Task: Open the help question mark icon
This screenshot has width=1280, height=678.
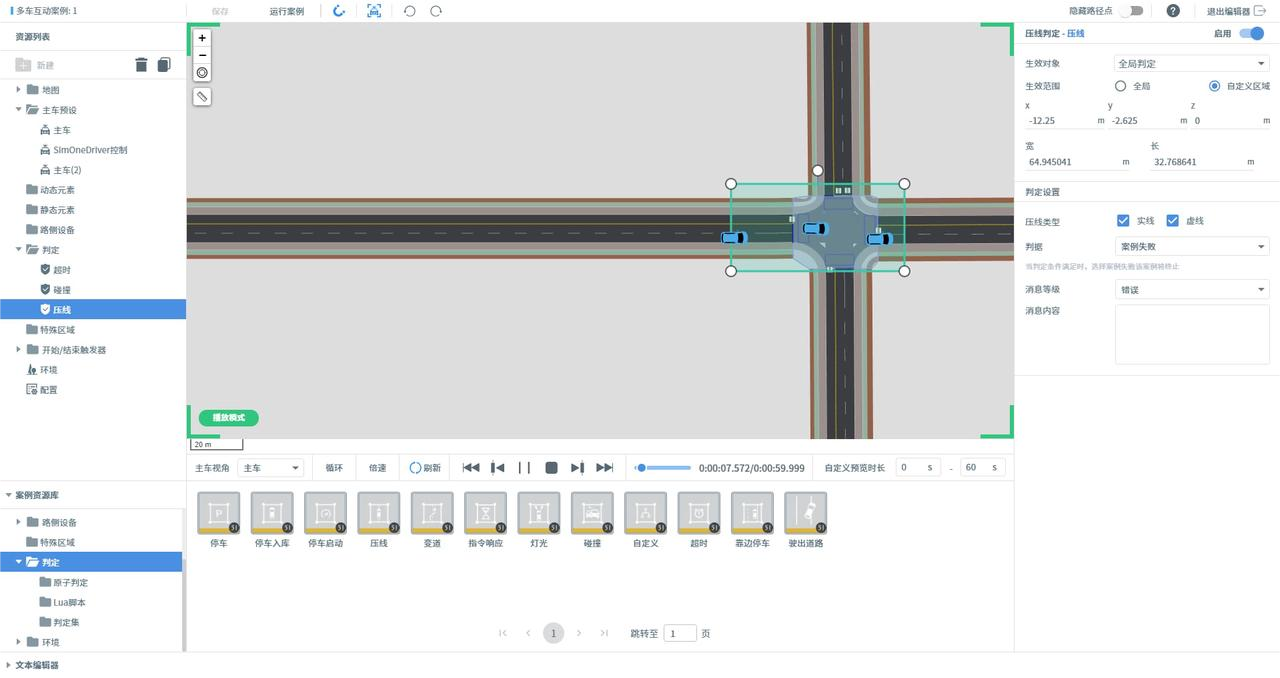Action: [1173, 11]
